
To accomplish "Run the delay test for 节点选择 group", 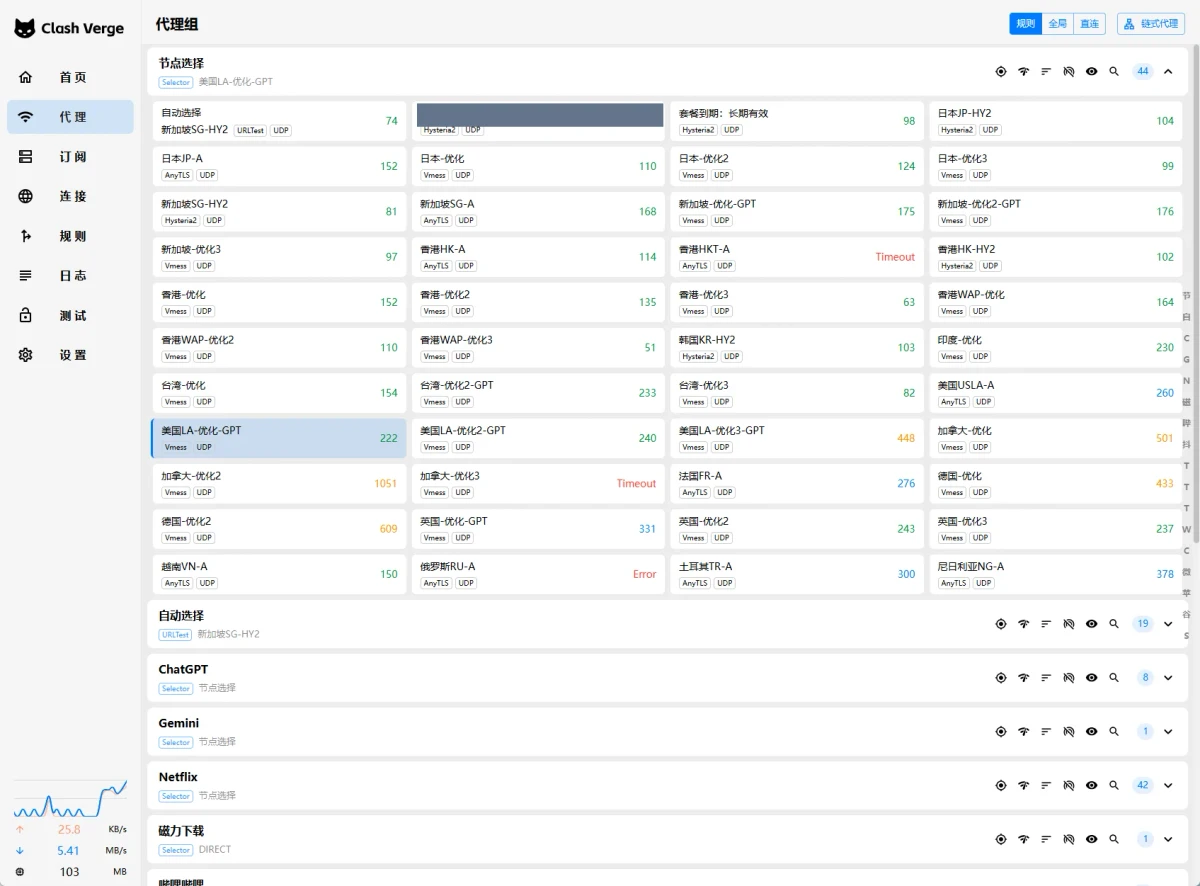I will pos(1023,71).
